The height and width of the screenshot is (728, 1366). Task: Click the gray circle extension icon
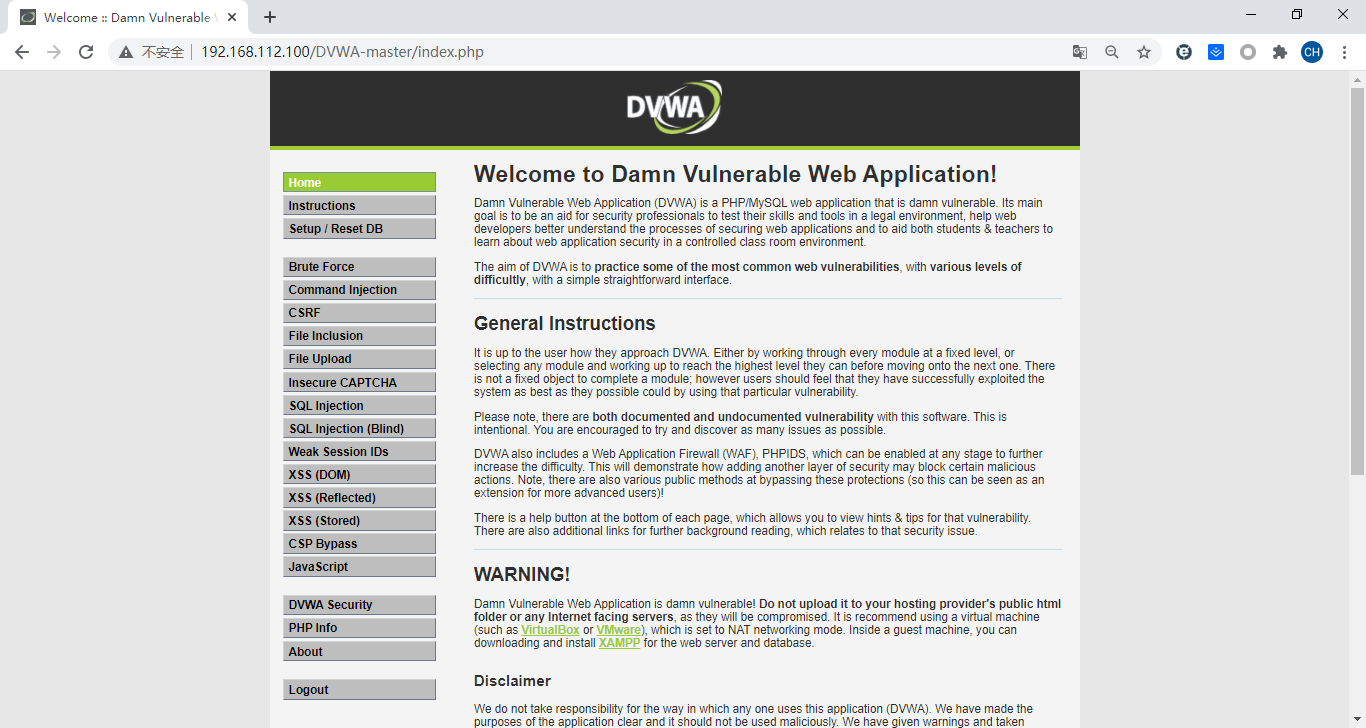click(x=1248, y=52)
